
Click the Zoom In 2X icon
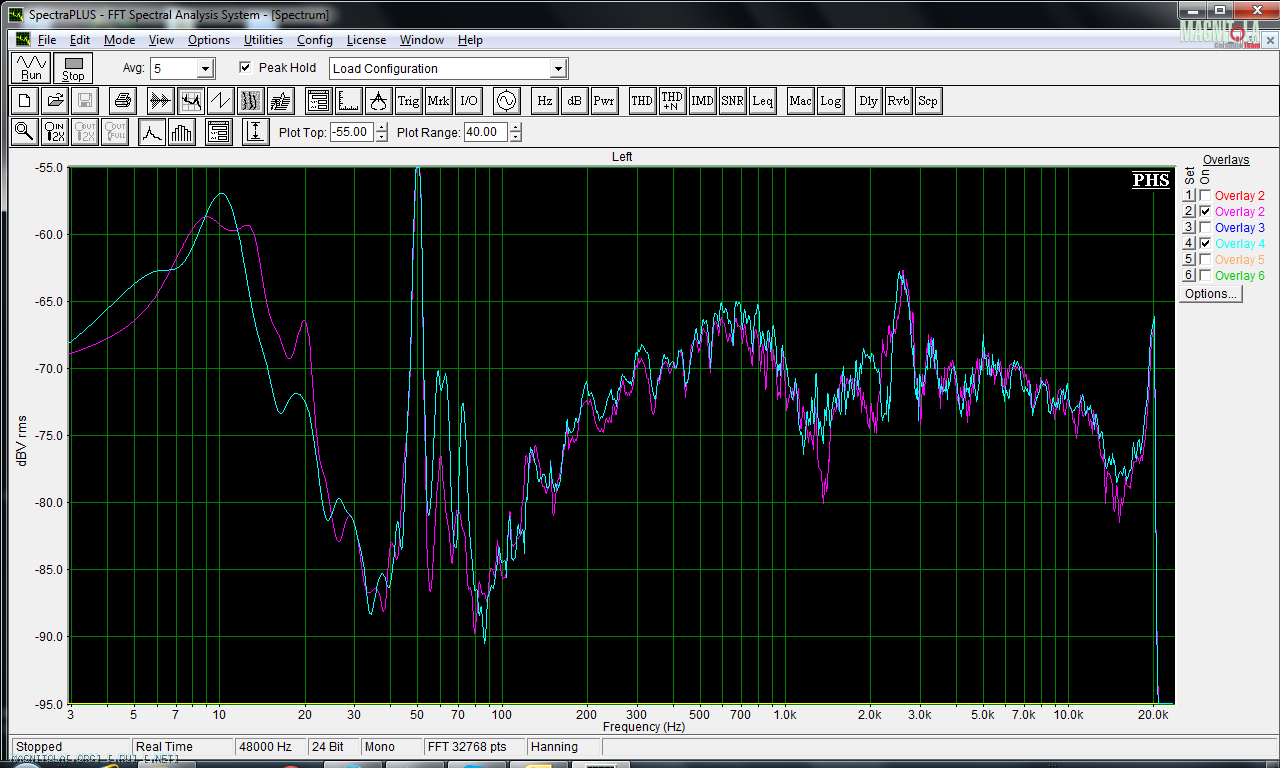(x=55, y=132)
